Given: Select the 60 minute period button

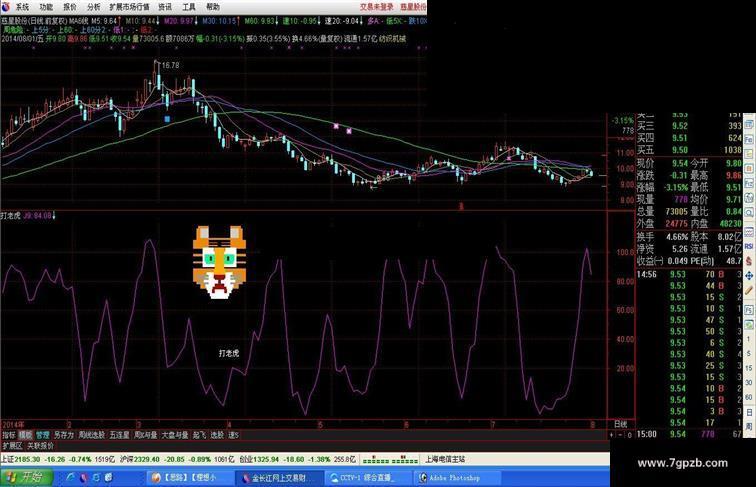Looking at the screenshot, I should click(749, 397).
